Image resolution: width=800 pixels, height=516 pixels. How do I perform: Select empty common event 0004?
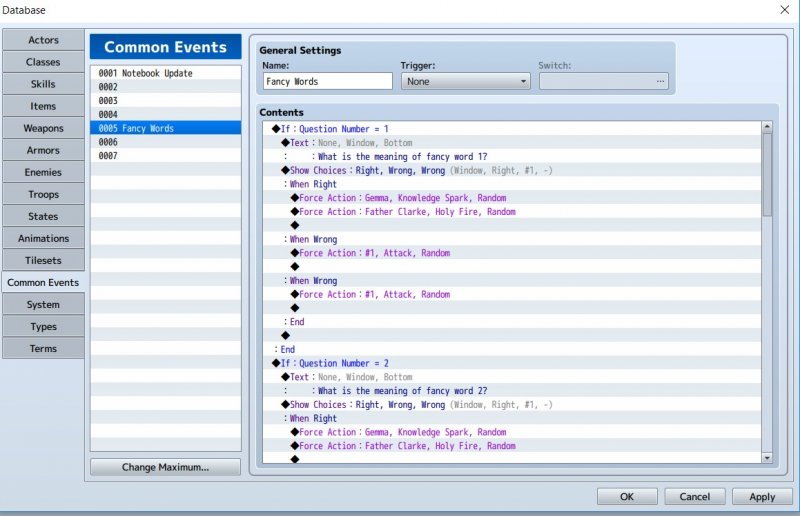[x=166, y=114]
